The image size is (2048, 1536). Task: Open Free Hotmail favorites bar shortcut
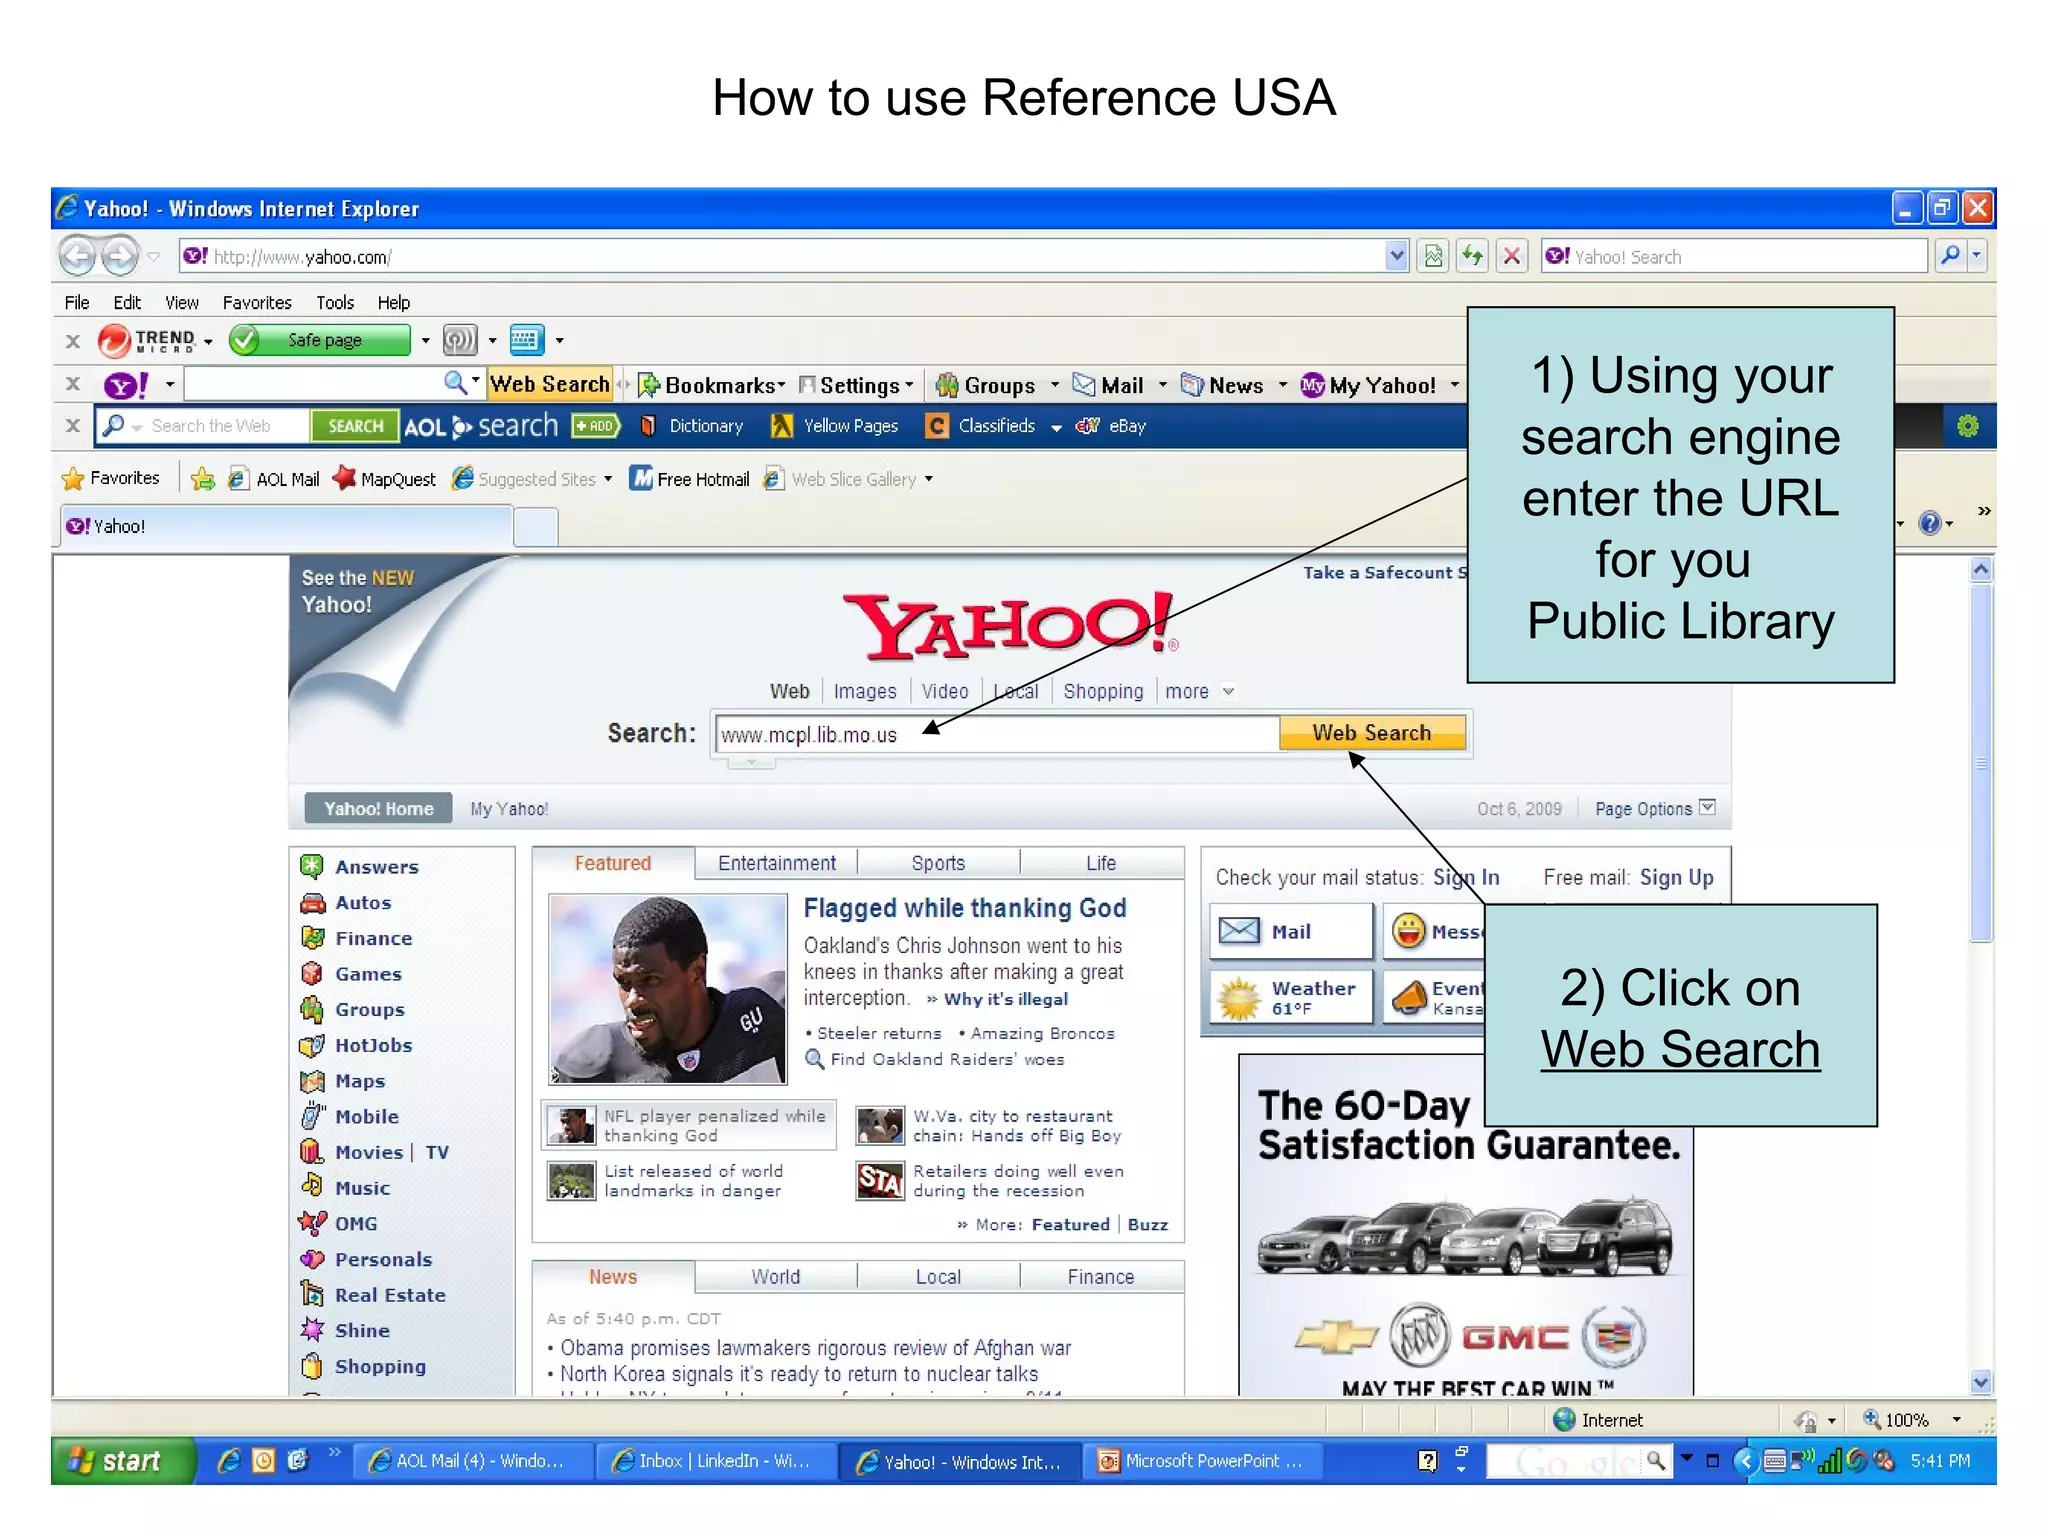click(x=690, y=479)
